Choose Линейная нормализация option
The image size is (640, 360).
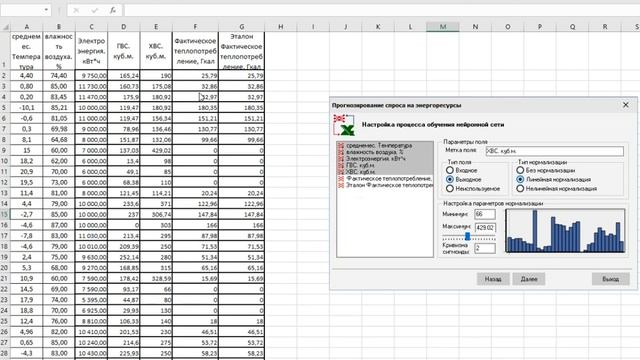[x=520, y=179]
